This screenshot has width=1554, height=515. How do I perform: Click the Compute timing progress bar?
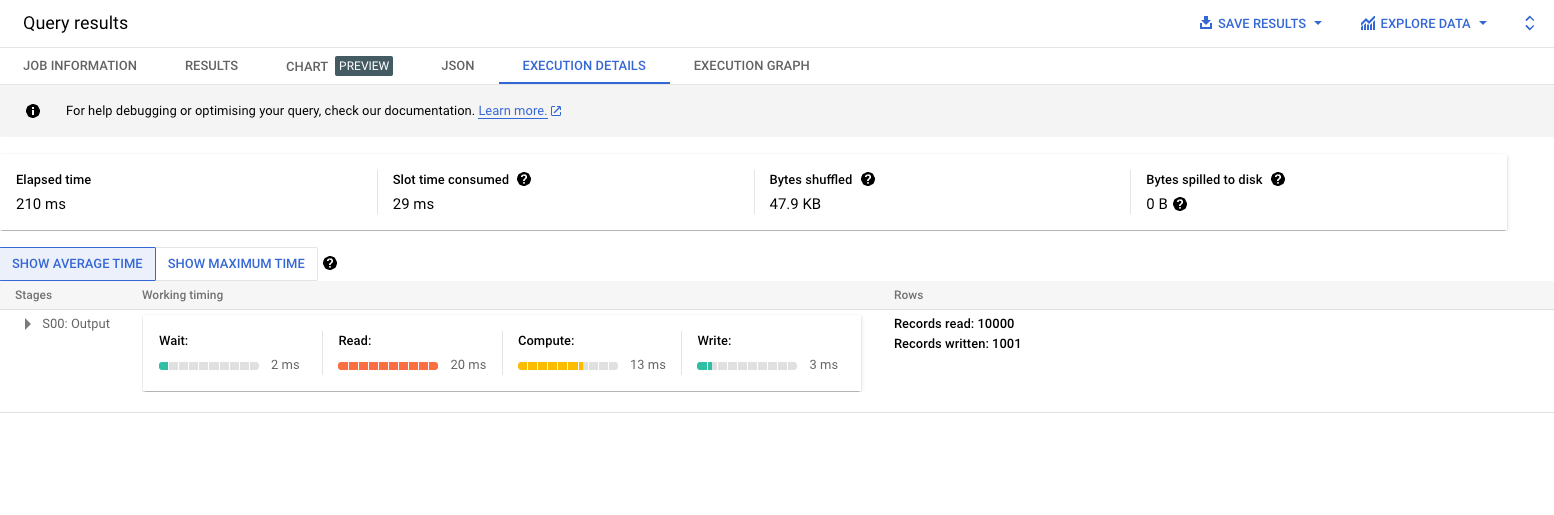coord(567,365)
